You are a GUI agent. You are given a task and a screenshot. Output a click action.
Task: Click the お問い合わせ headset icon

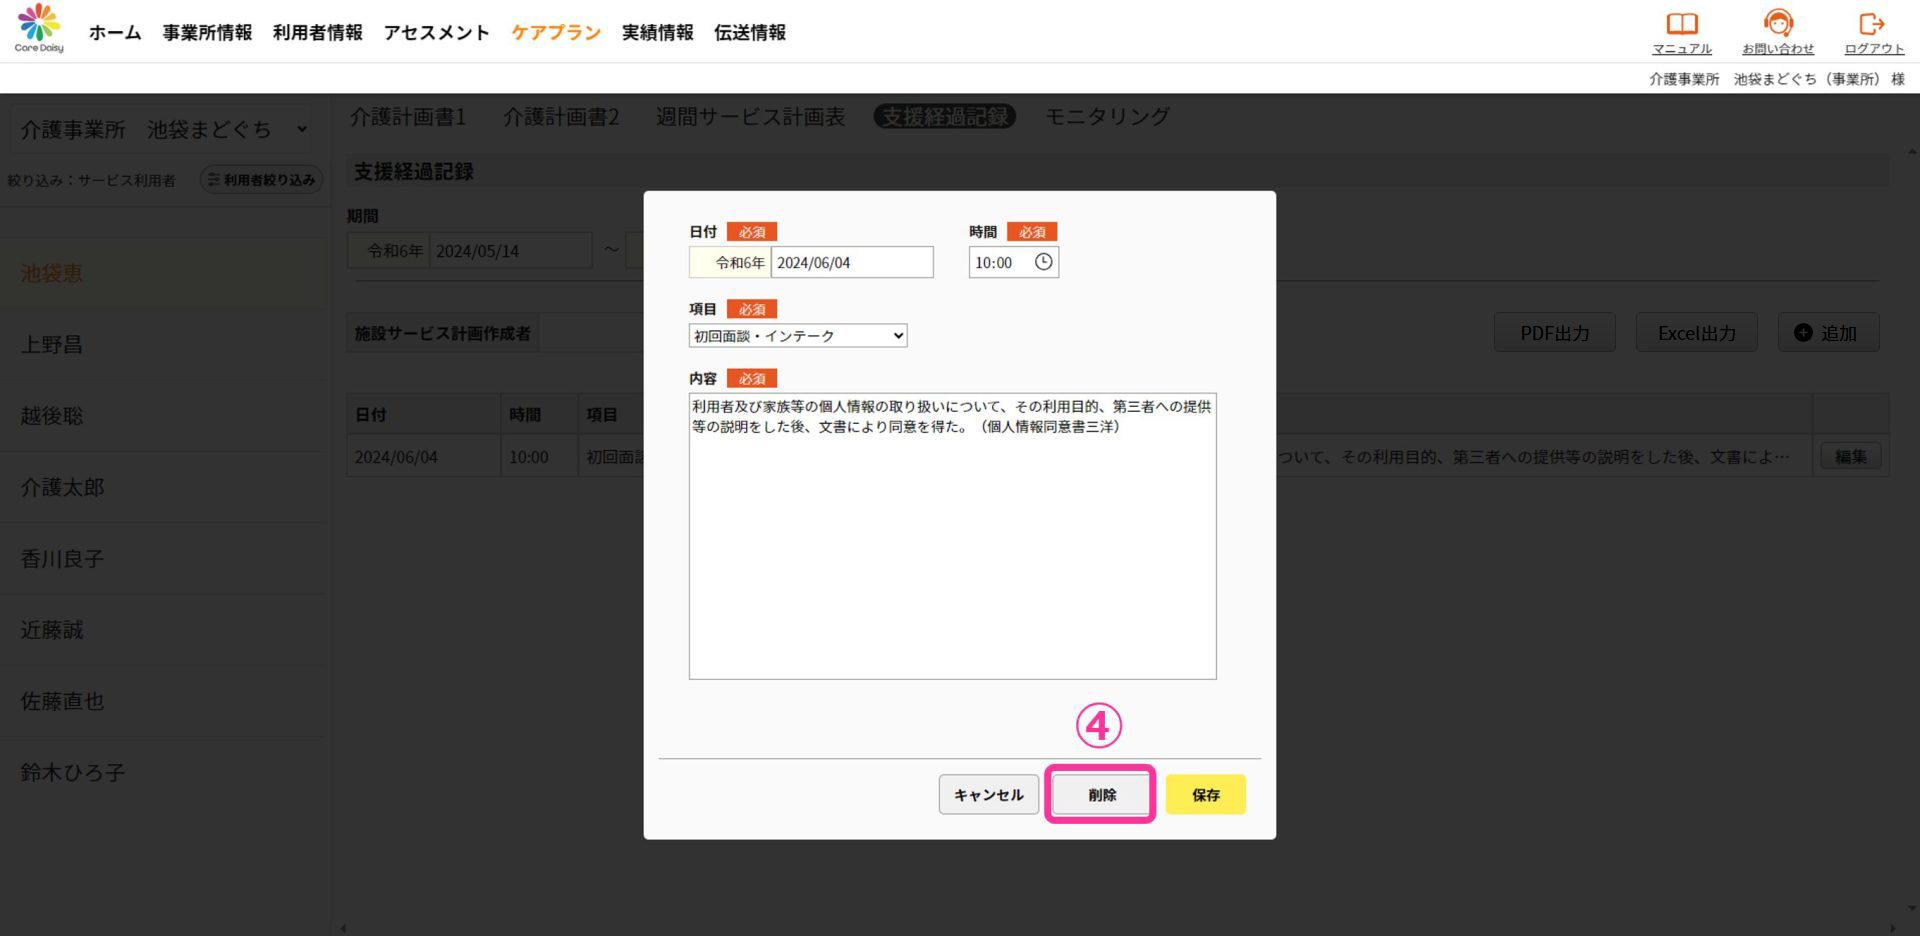(1777, 23)
